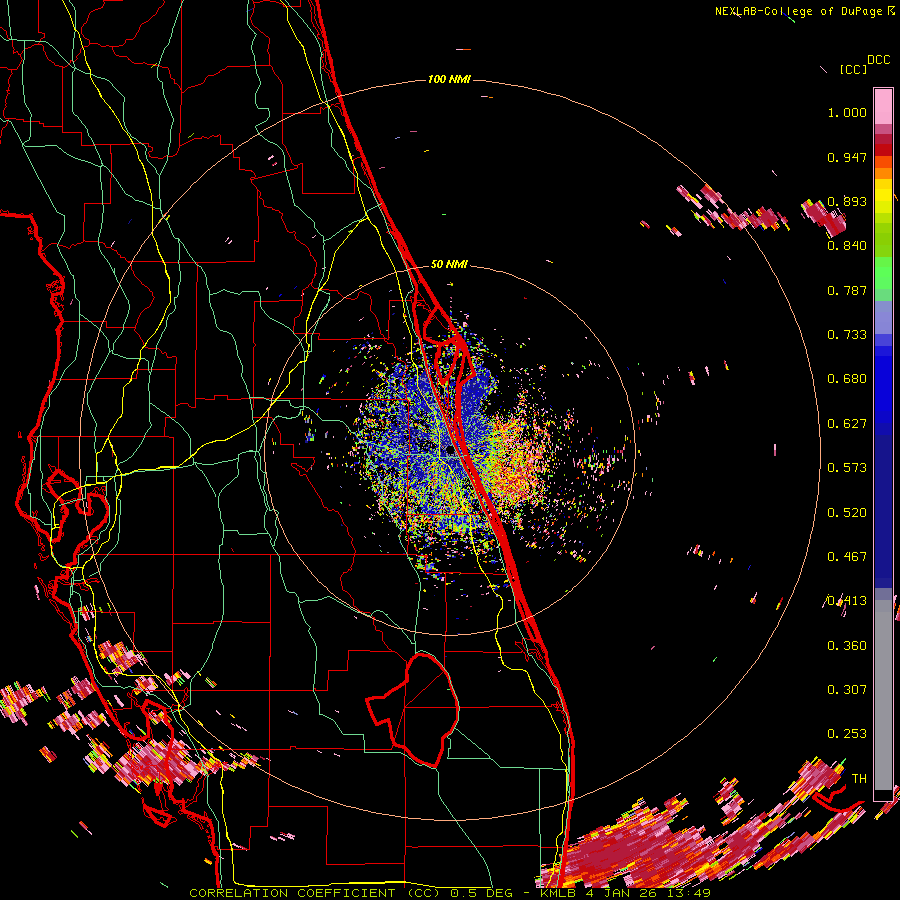The height and width of the screenshot is (900, 900).
Task: Select the 0.627 scale value
Action: tap(847, 424)
